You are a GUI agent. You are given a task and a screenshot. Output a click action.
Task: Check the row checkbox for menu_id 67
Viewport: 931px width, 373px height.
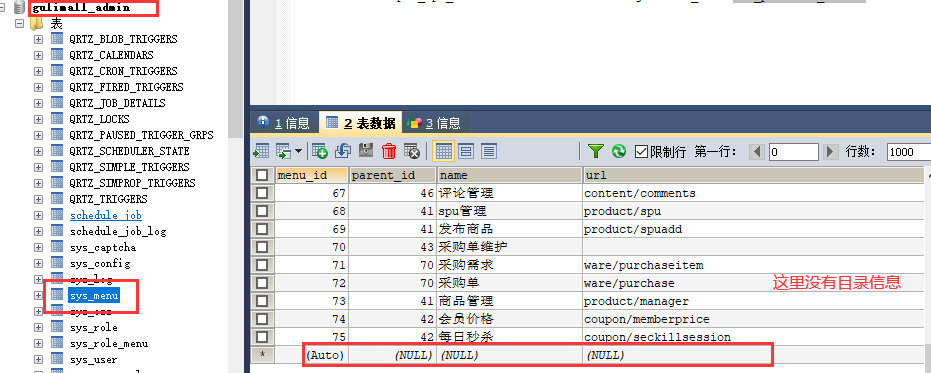click(261, 193)
